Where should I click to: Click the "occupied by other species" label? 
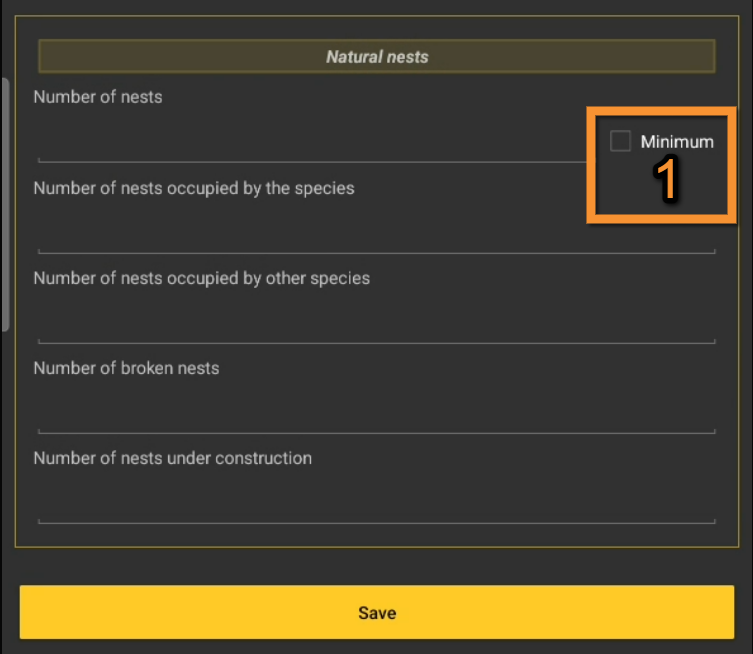(202, 278)
